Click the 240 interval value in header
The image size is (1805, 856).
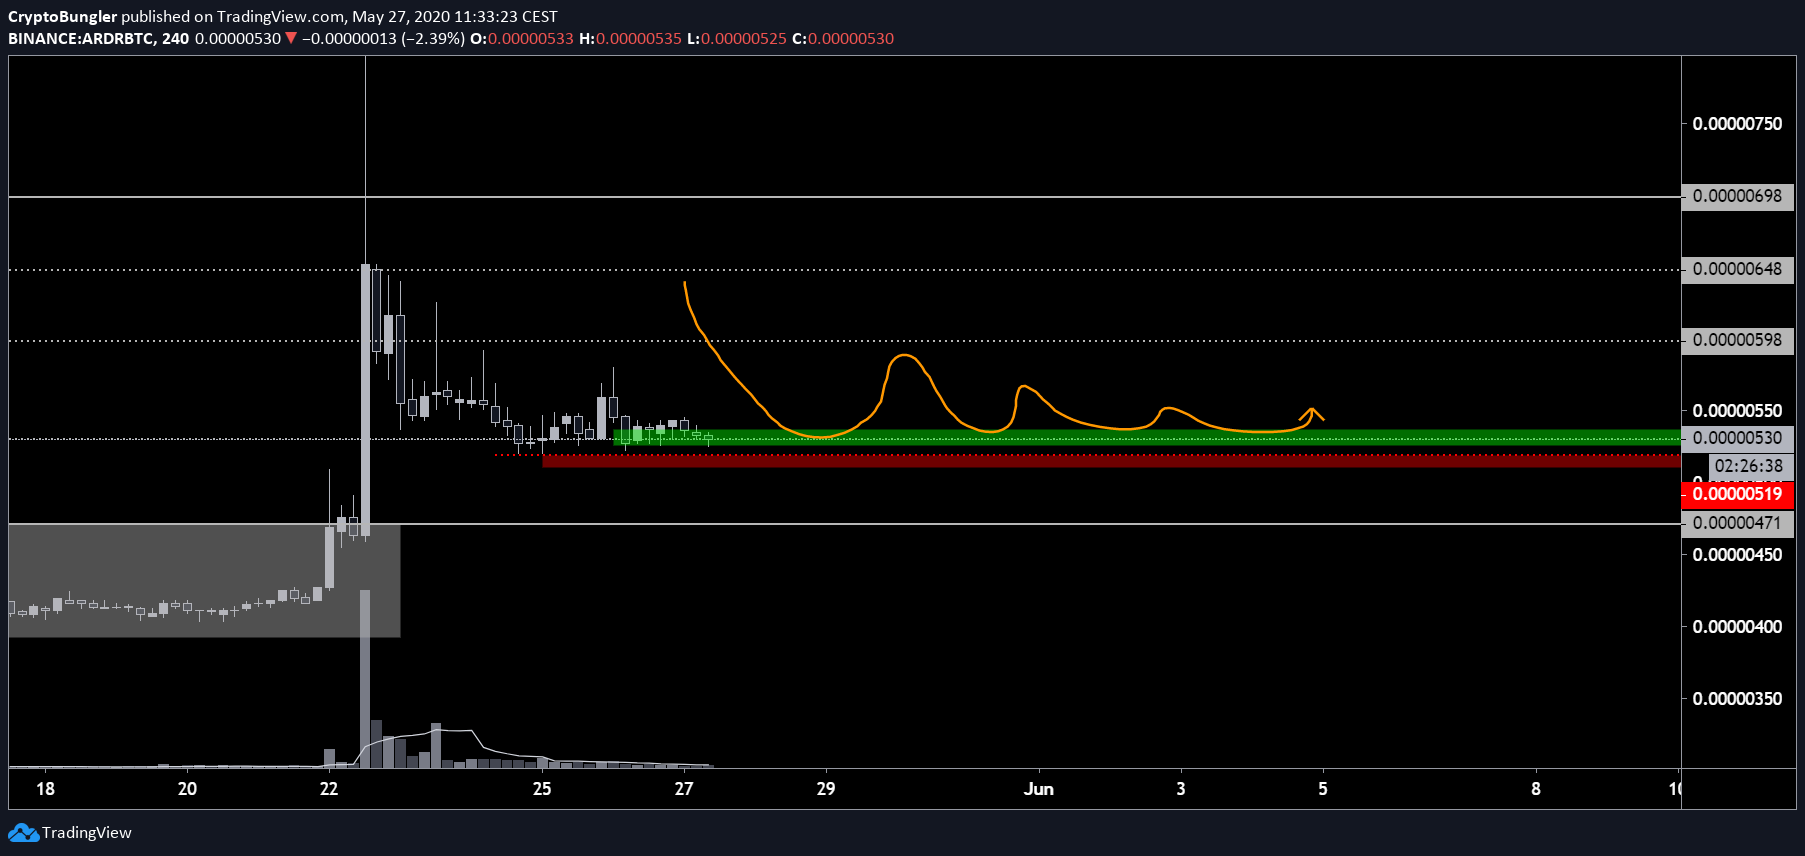coord(175,39)
